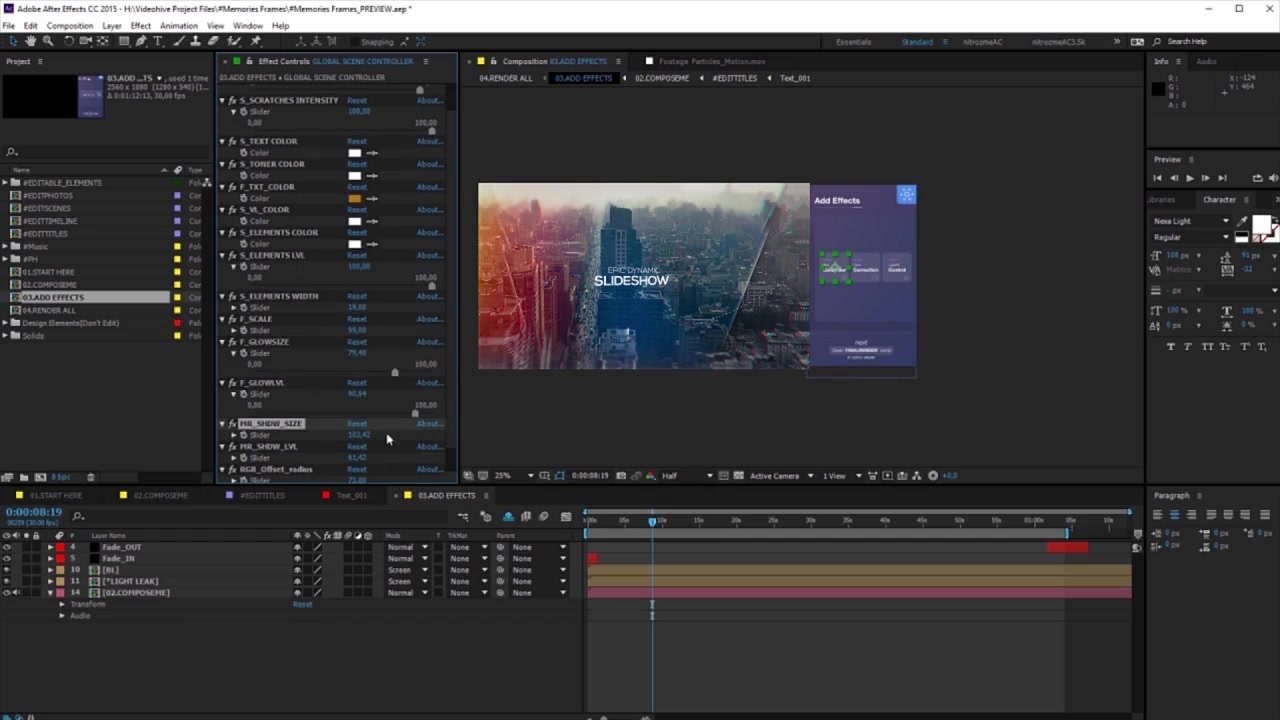
Task: Click the Draft 3D icon in timeline
Action: tap(486, 517)
